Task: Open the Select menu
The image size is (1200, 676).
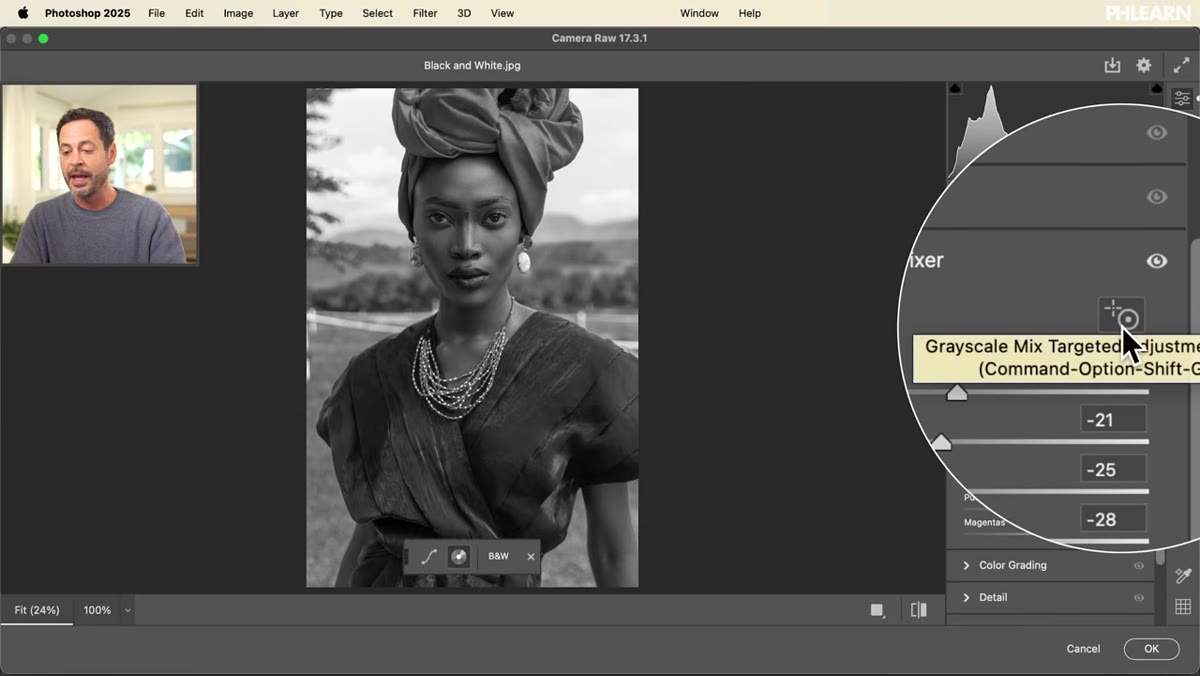Action: point(377,13)
